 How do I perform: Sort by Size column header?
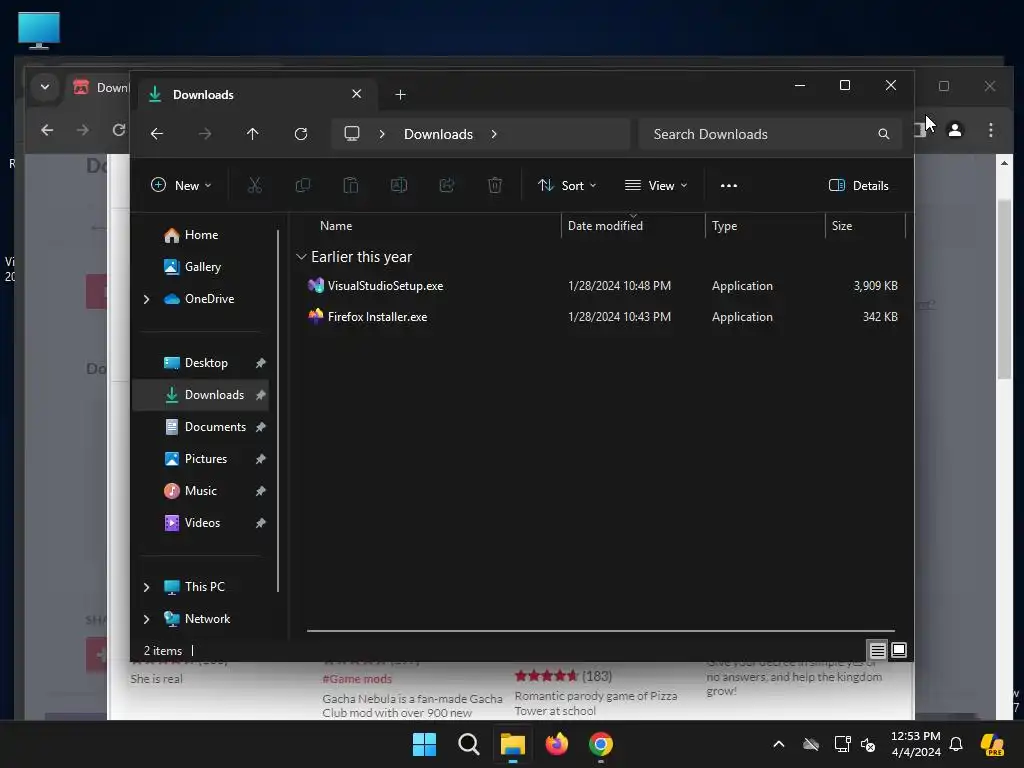[x=842, y=226]
